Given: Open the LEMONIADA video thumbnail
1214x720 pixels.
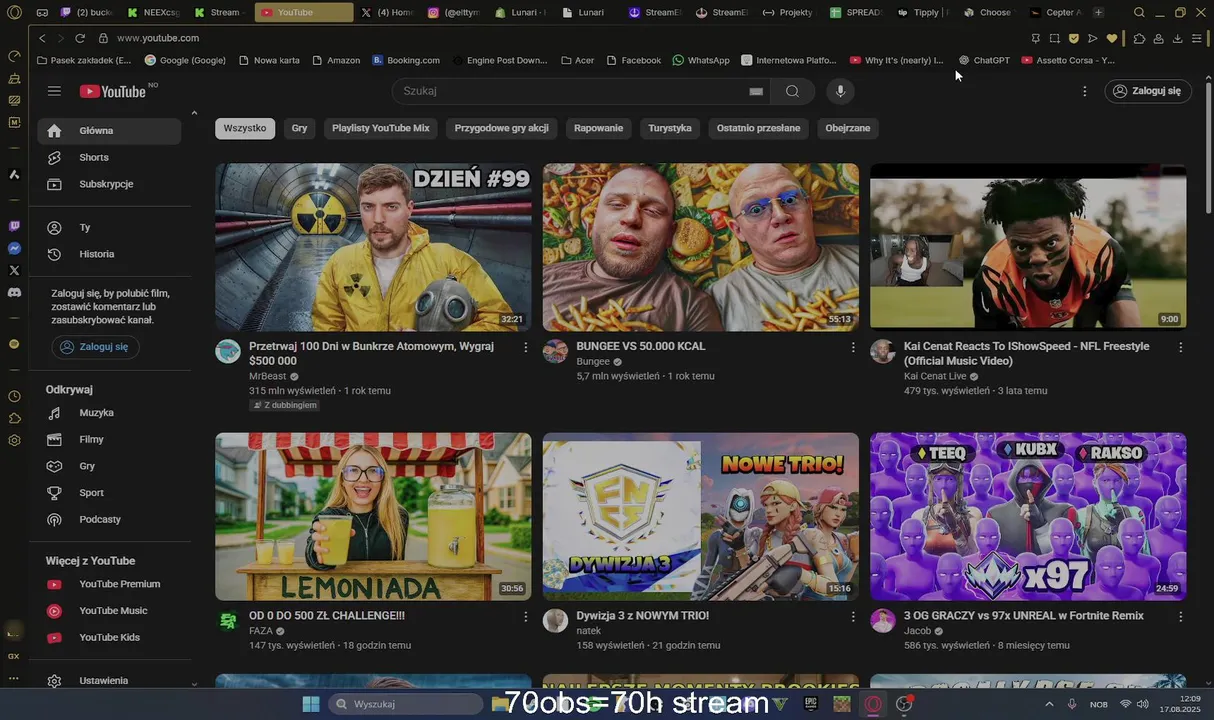Looking at the screenshot, I should point(373,516).
